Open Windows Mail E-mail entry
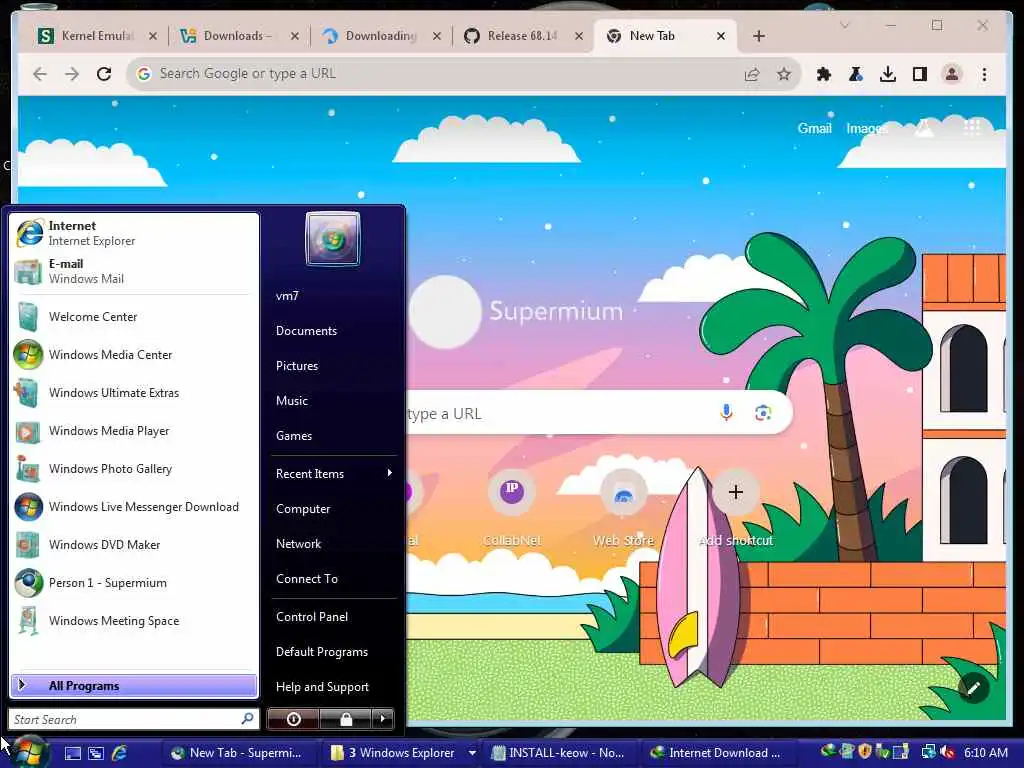The width and height of the screenshot is (1024, 768). (134, 271)
